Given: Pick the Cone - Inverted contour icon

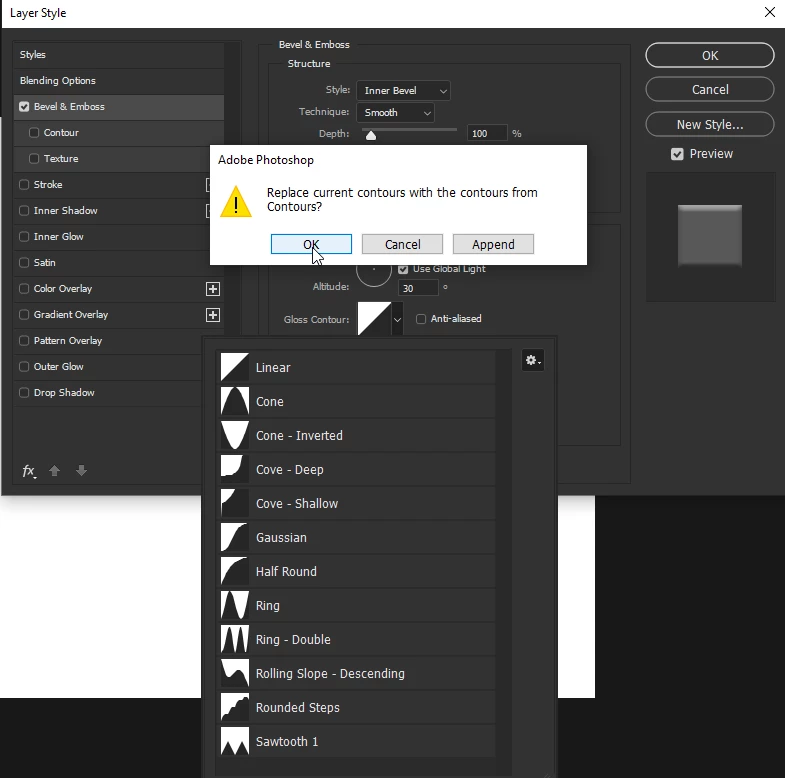Looking at the screenshot, I should tap(235, 436).
